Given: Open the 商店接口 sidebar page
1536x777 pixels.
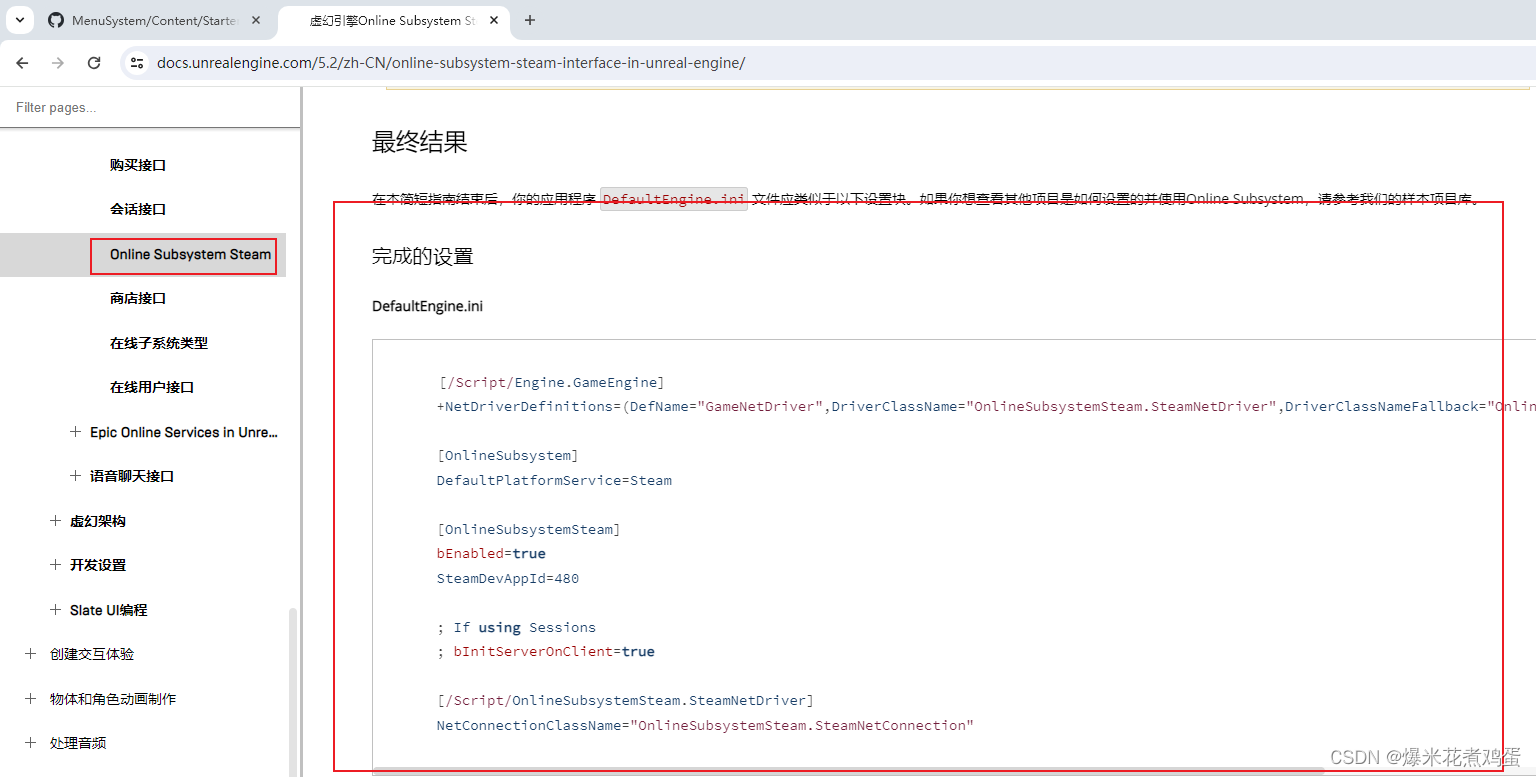Looking at the screenshot, I should tap(138, 298).
